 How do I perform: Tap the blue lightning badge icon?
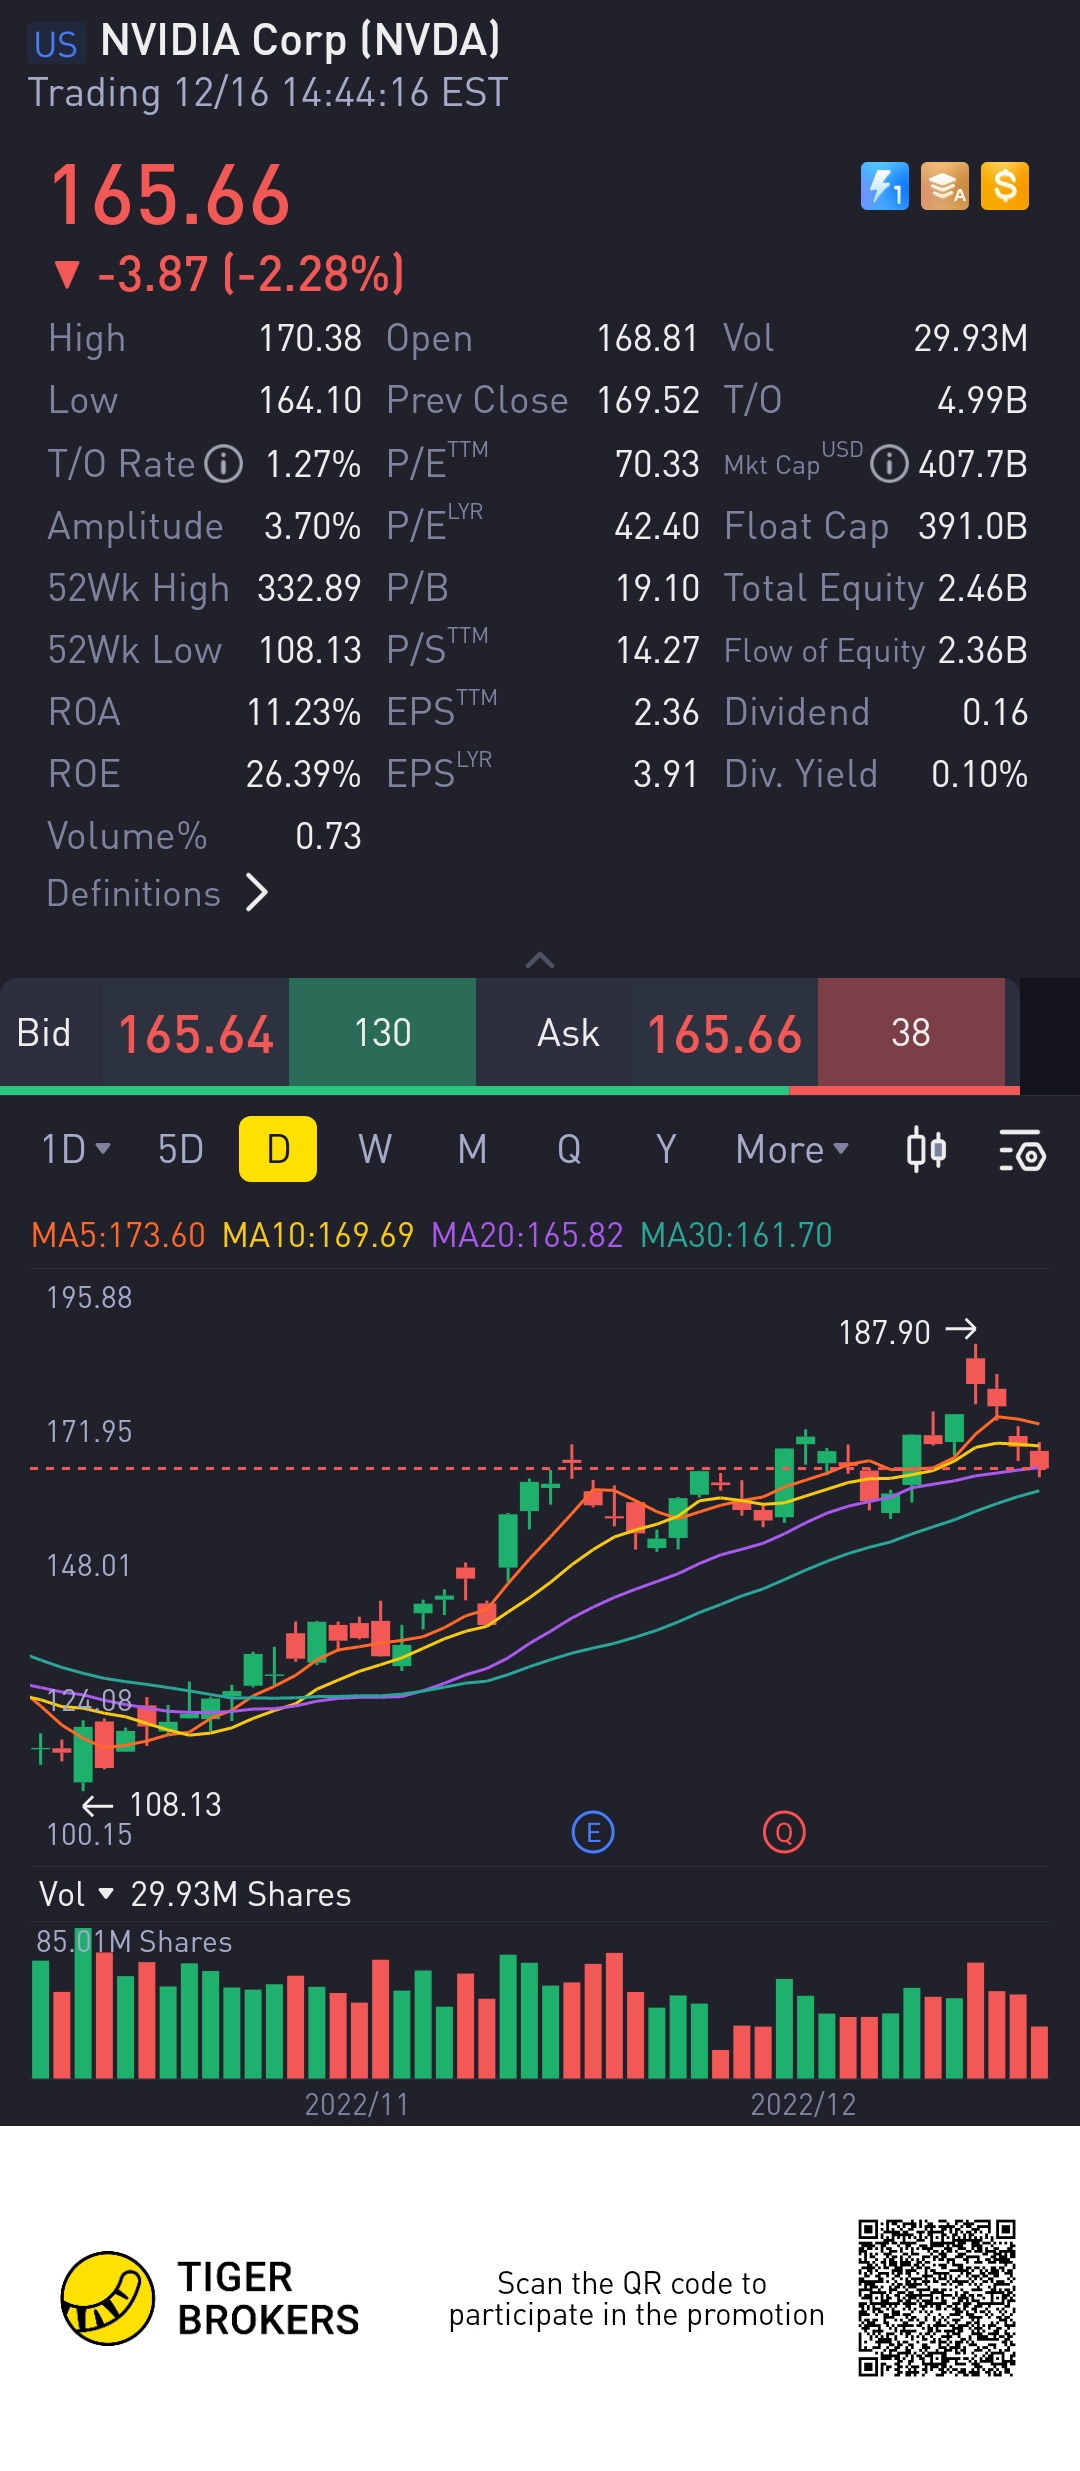pyautogui.click(x=885, y=186)
